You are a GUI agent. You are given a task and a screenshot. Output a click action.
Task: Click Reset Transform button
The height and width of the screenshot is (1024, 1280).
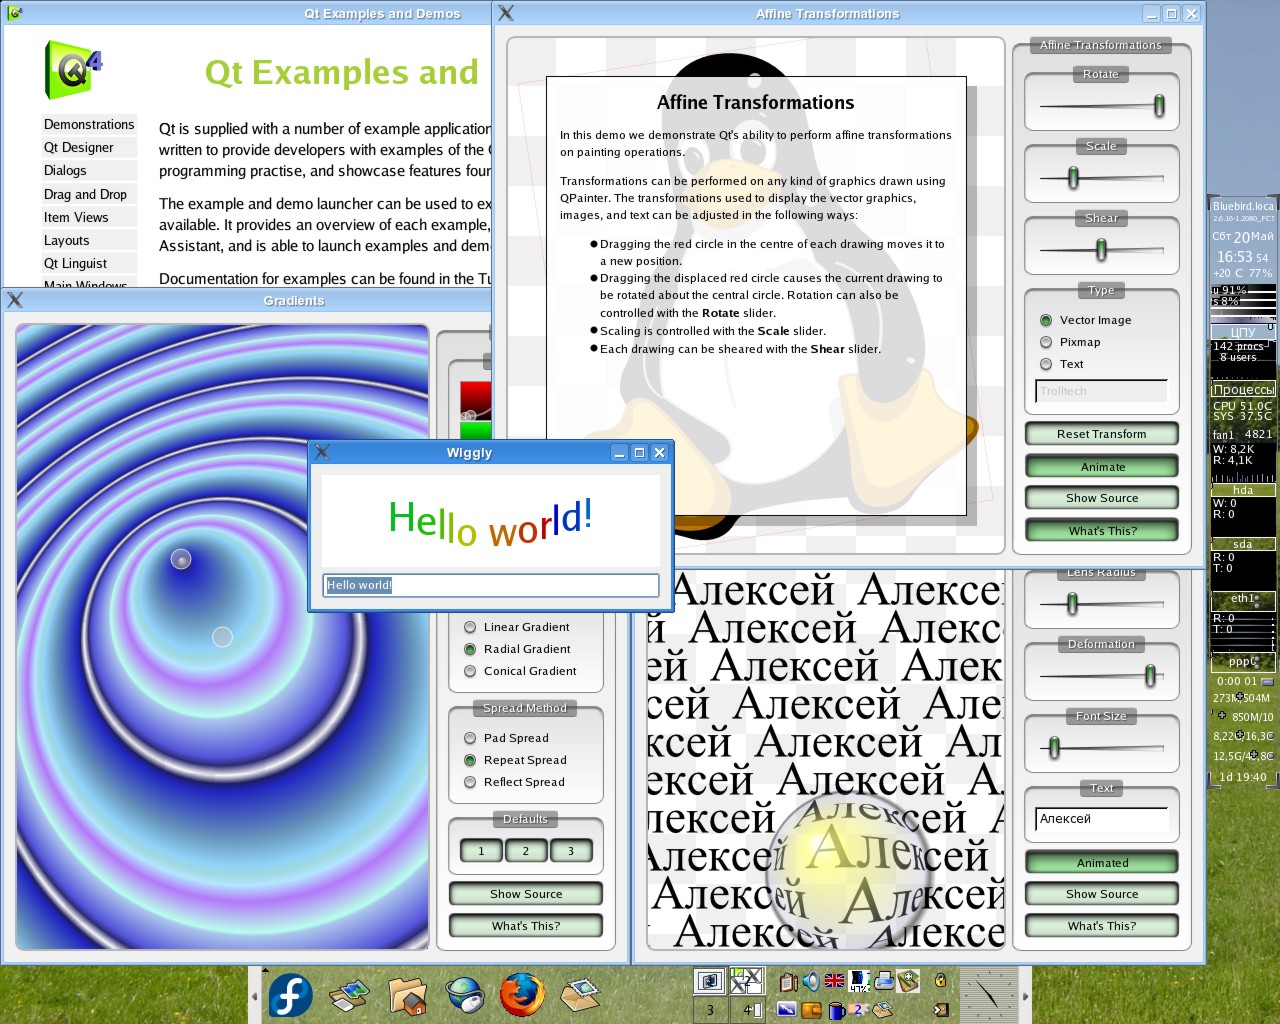[1102, 434]
